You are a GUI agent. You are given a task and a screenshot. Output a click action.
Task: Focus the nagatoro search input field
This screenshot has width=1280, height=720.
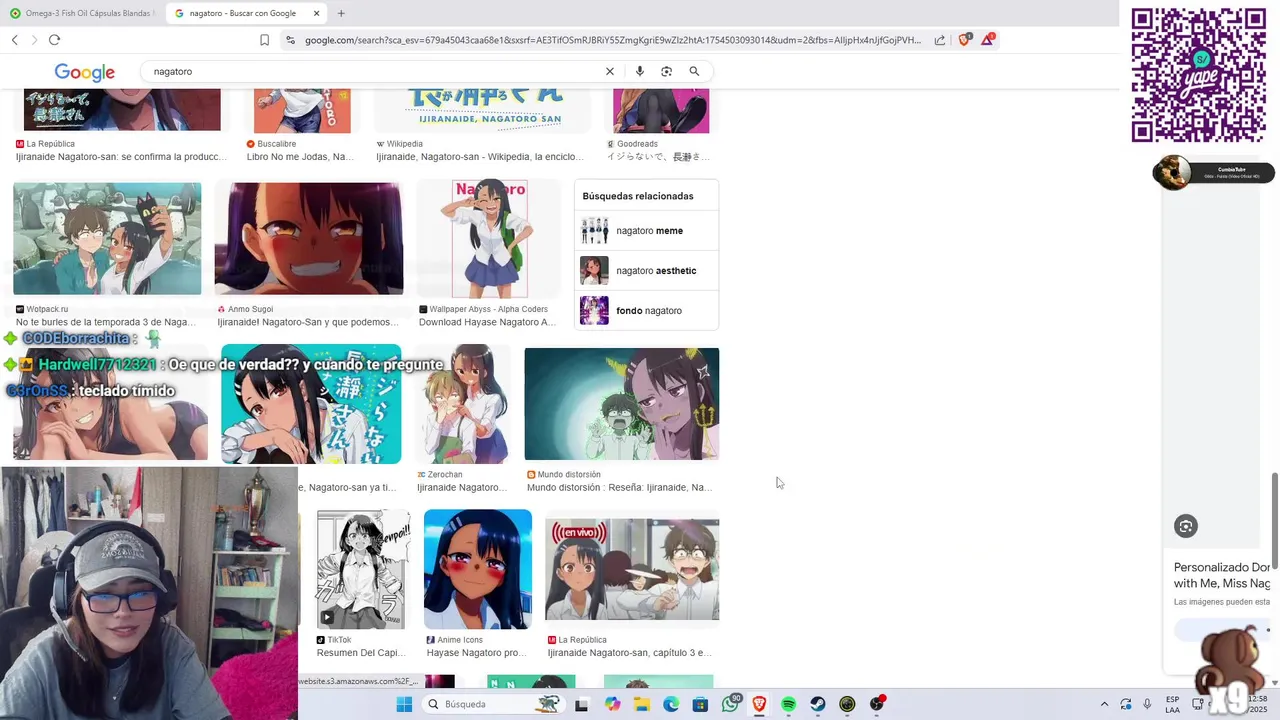point(375,71)
